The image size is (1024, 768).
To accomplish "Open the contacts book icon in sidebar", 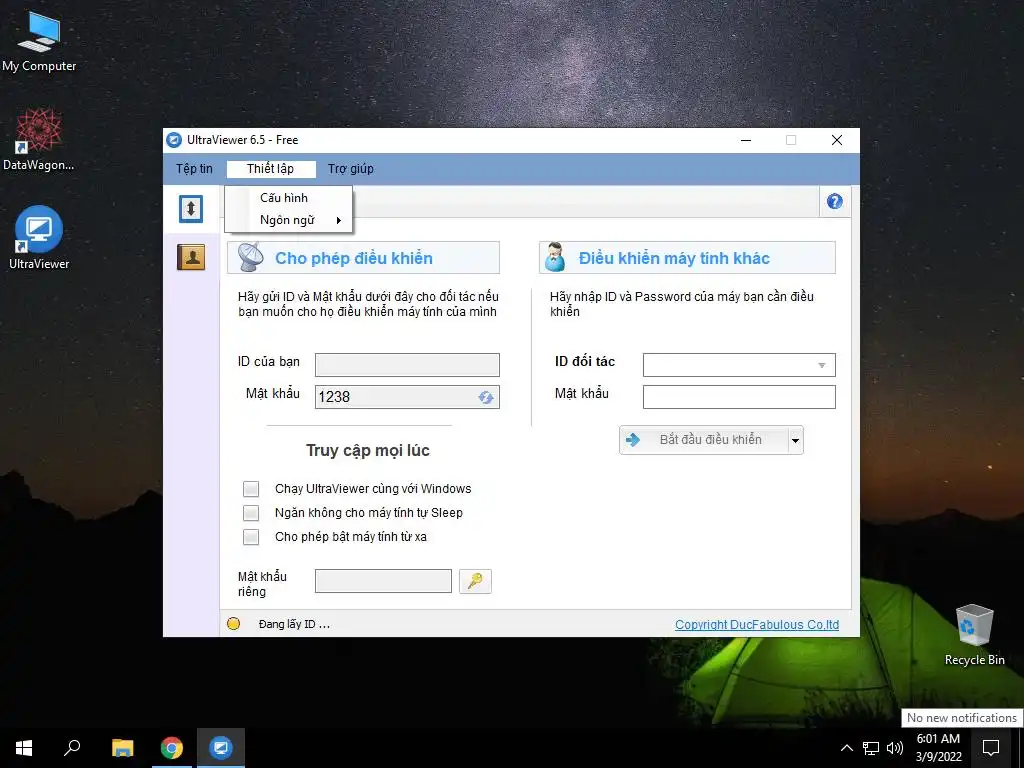I will (191, 257).
